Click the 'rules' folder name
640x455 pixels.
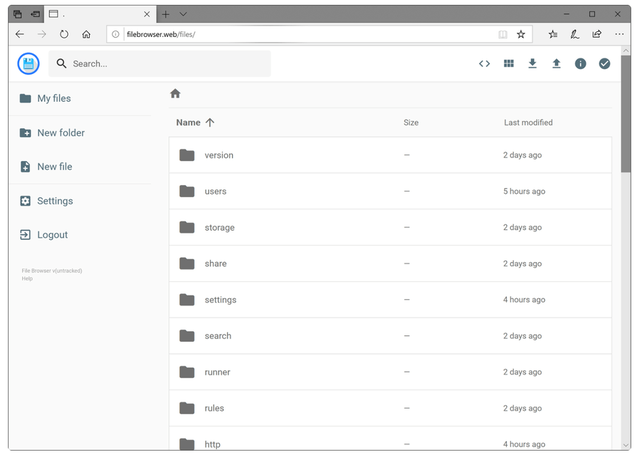point(214,408)
